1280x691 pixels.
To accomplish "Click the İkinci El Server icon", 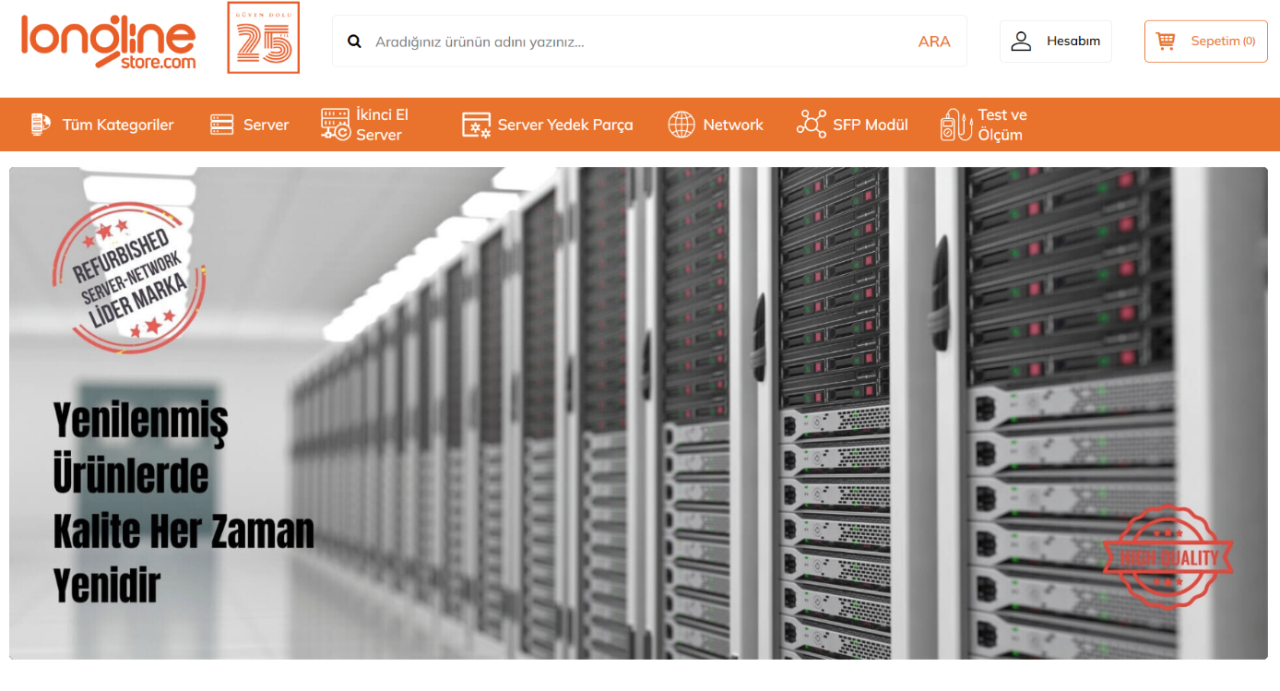I will click(335, 125).
